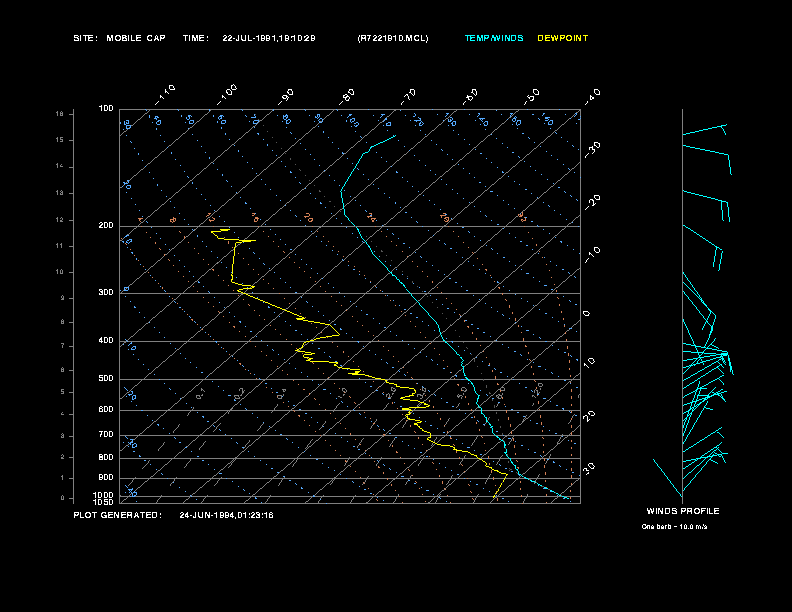Click the cyan "TEMP/WINDS" legend label
Image resolution: width=792 pixels, height=612 pixels.
[x=494, y=38]
